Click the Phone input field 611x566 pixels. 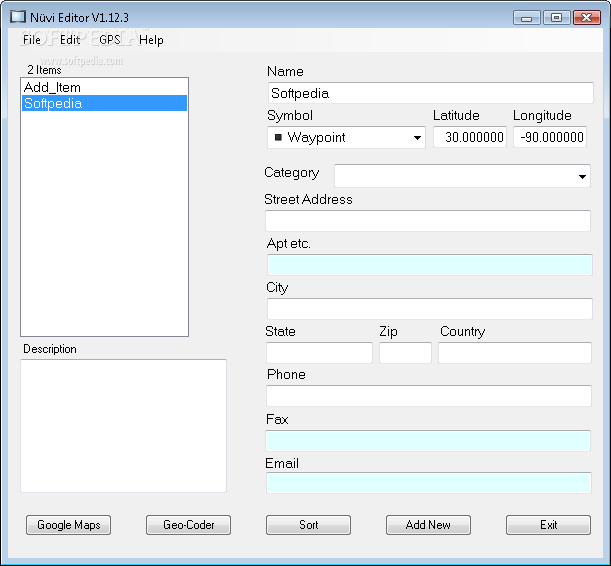click(x=429, y=396)
